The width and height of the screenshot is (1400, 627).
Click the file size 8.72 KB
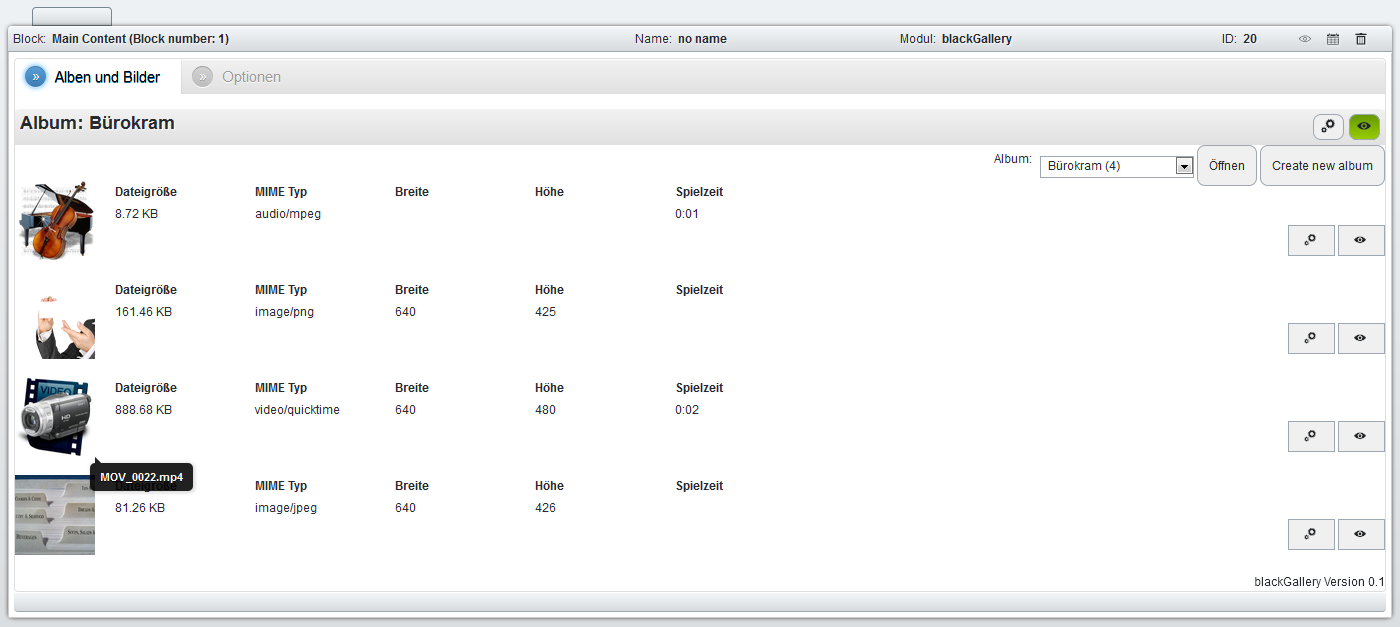(x=136, y=214)
